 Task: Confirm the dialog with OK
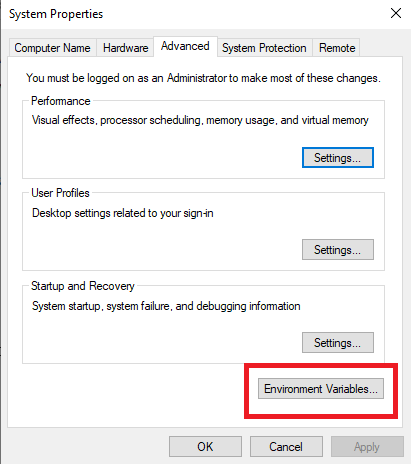205,446
